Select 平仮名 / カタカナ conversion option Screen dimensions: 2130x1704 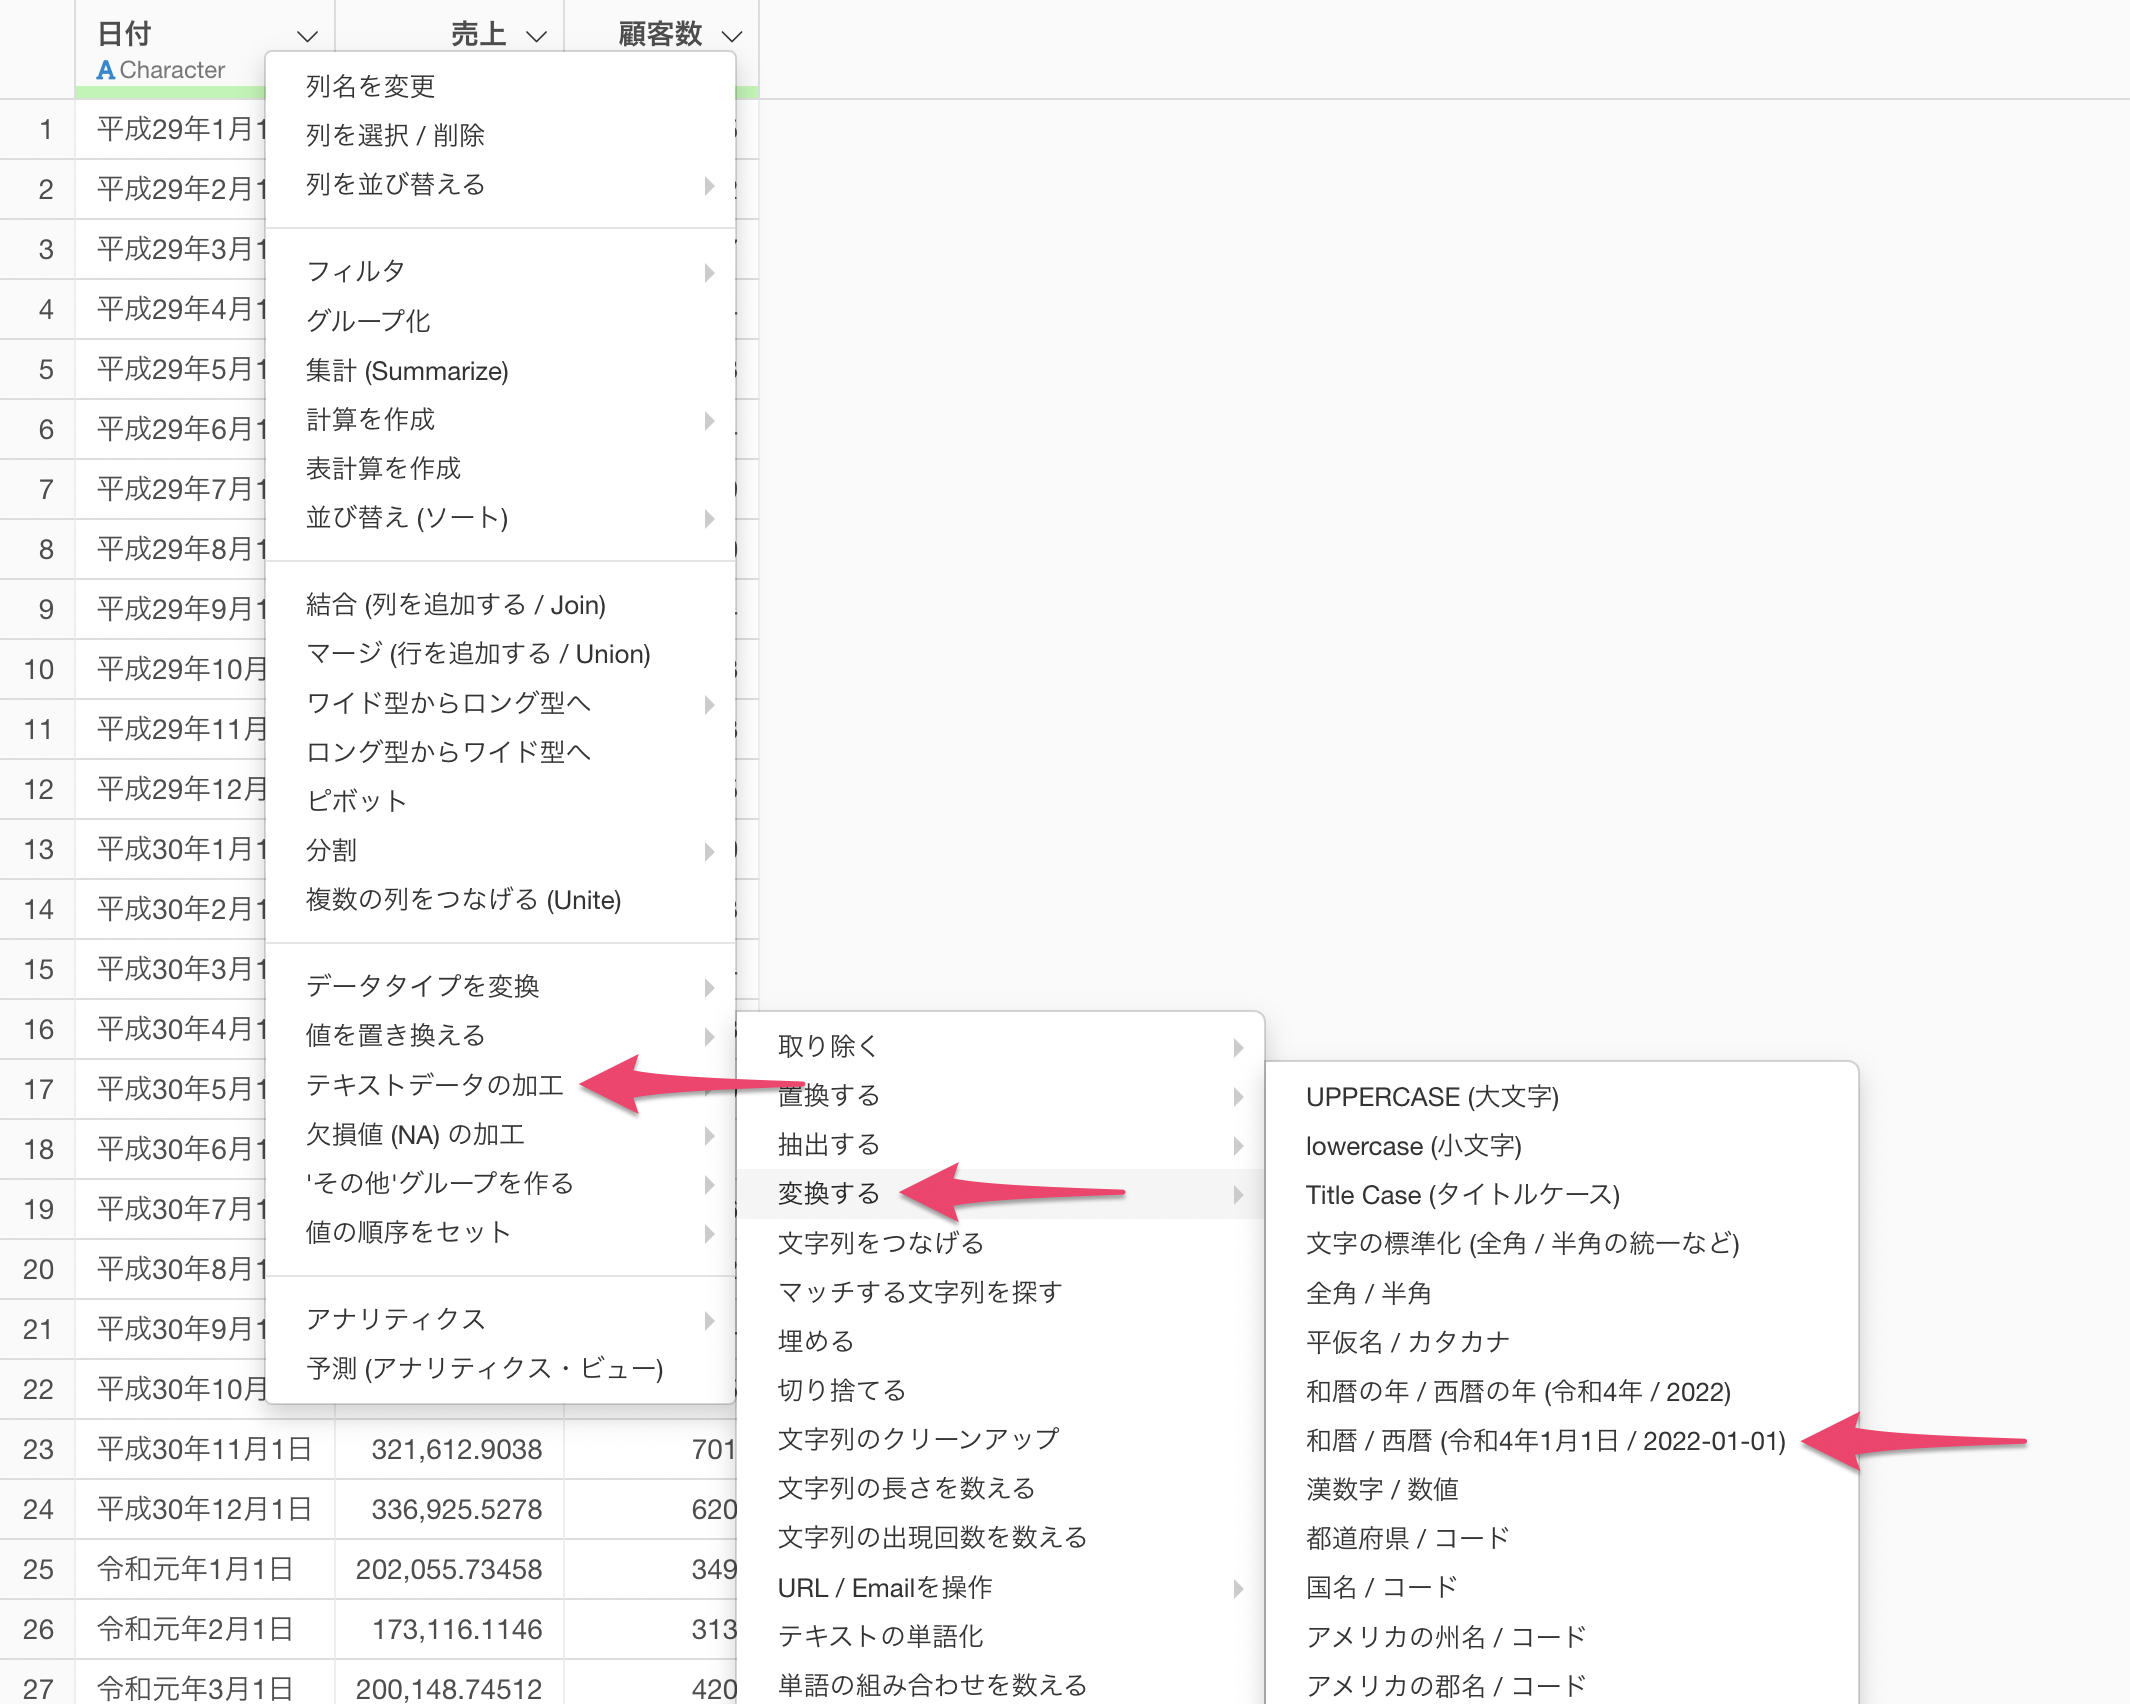[1562, 1342]
